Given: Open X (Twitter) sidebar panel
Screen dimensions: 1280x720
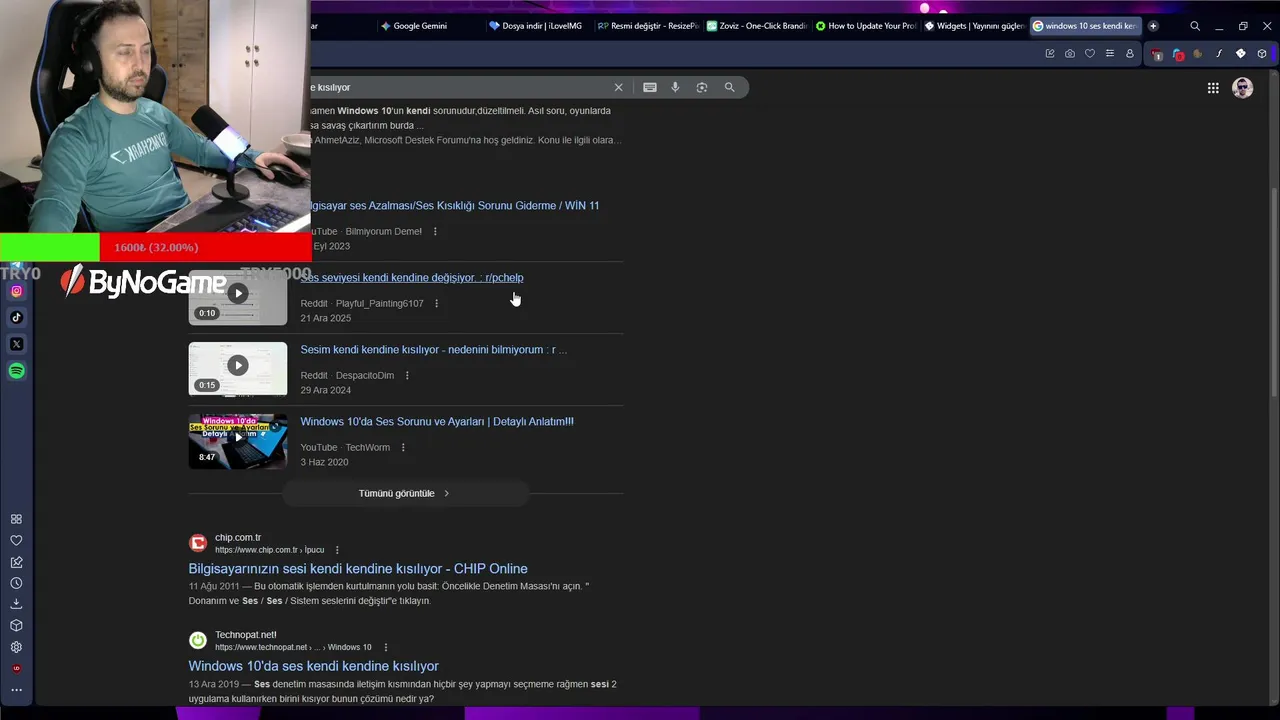Looking at the screenshot, I should 16,344.
